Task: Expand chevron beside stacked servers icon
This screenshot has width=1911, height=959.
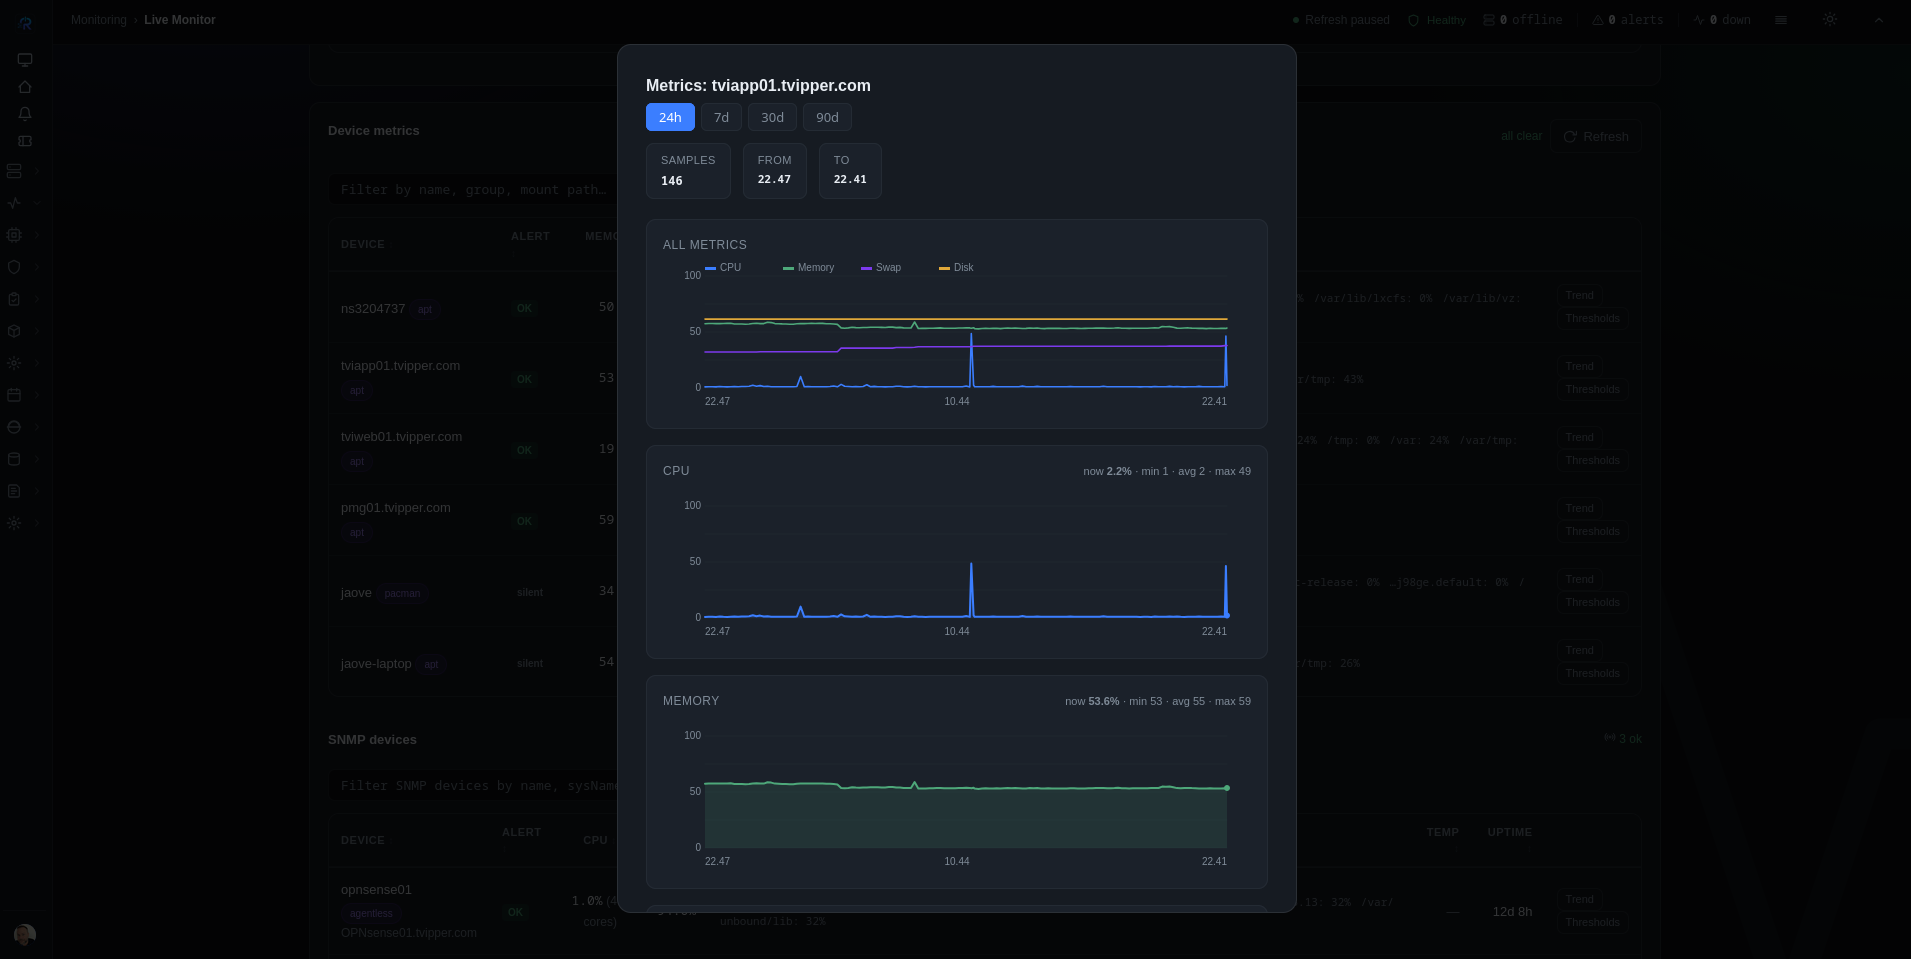Action: click(37, 171)
